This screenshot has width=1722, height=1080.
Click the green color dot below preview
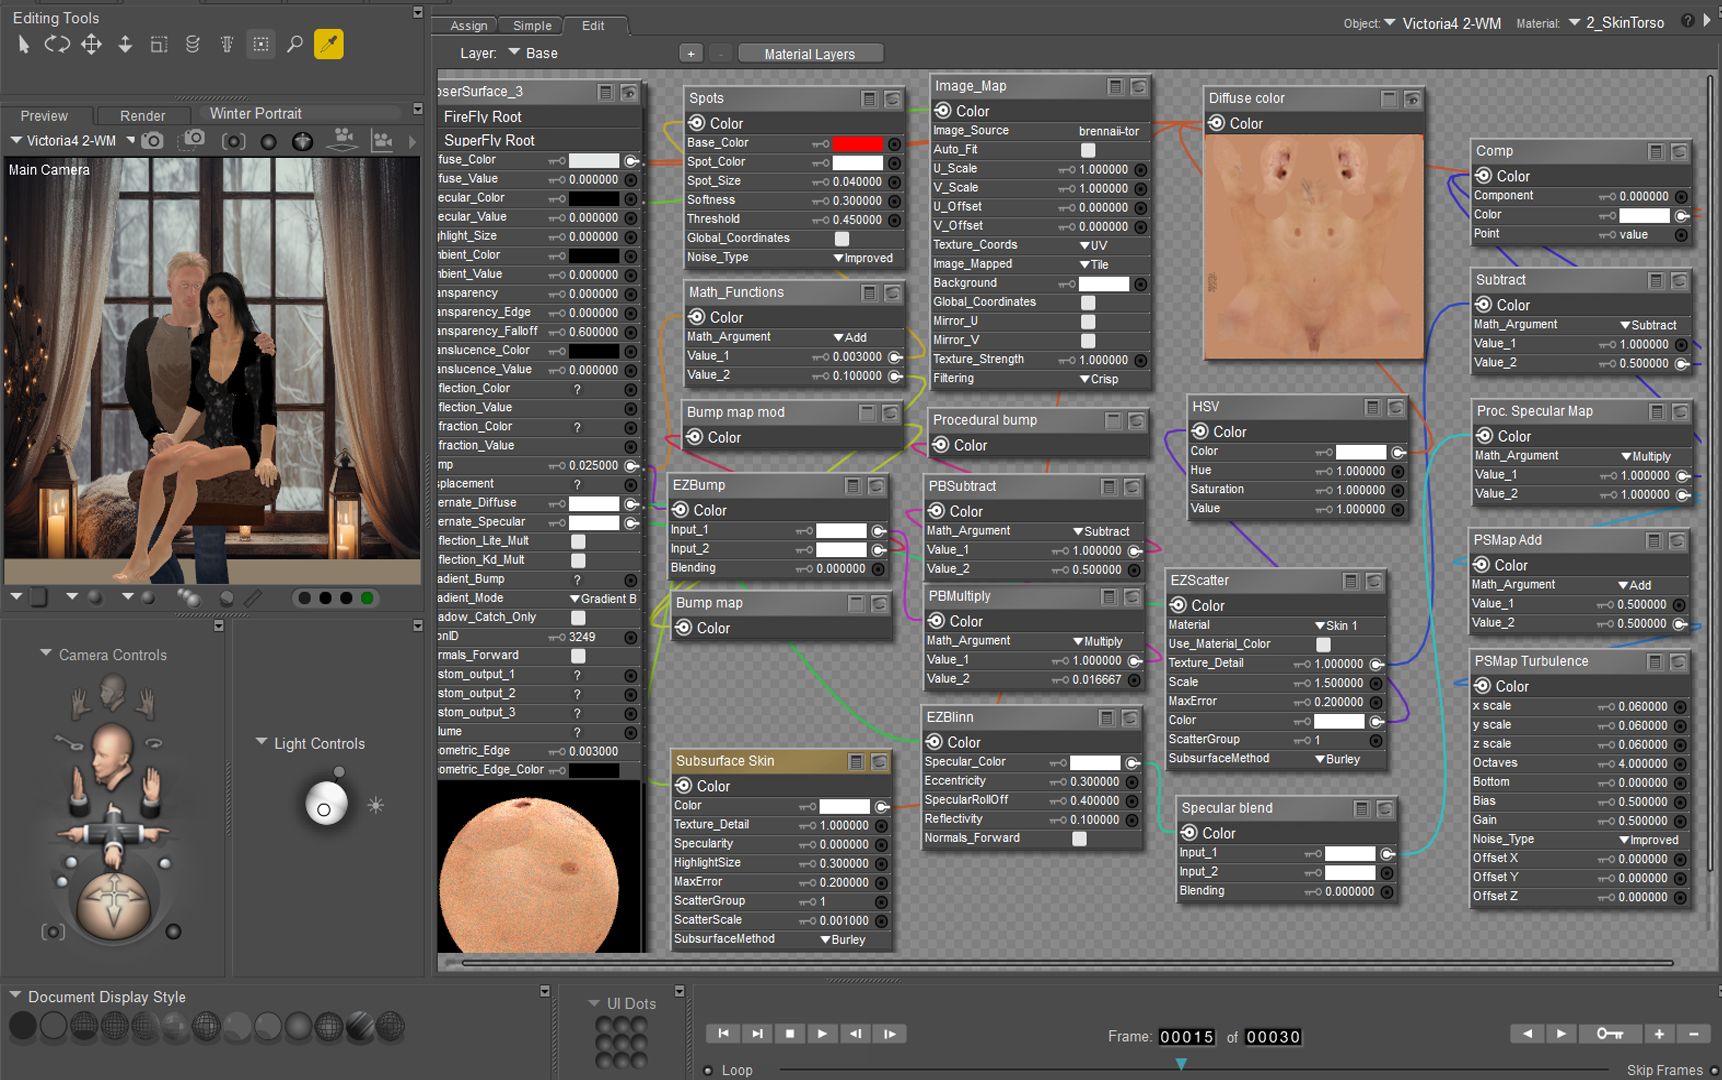coord(367,598)
